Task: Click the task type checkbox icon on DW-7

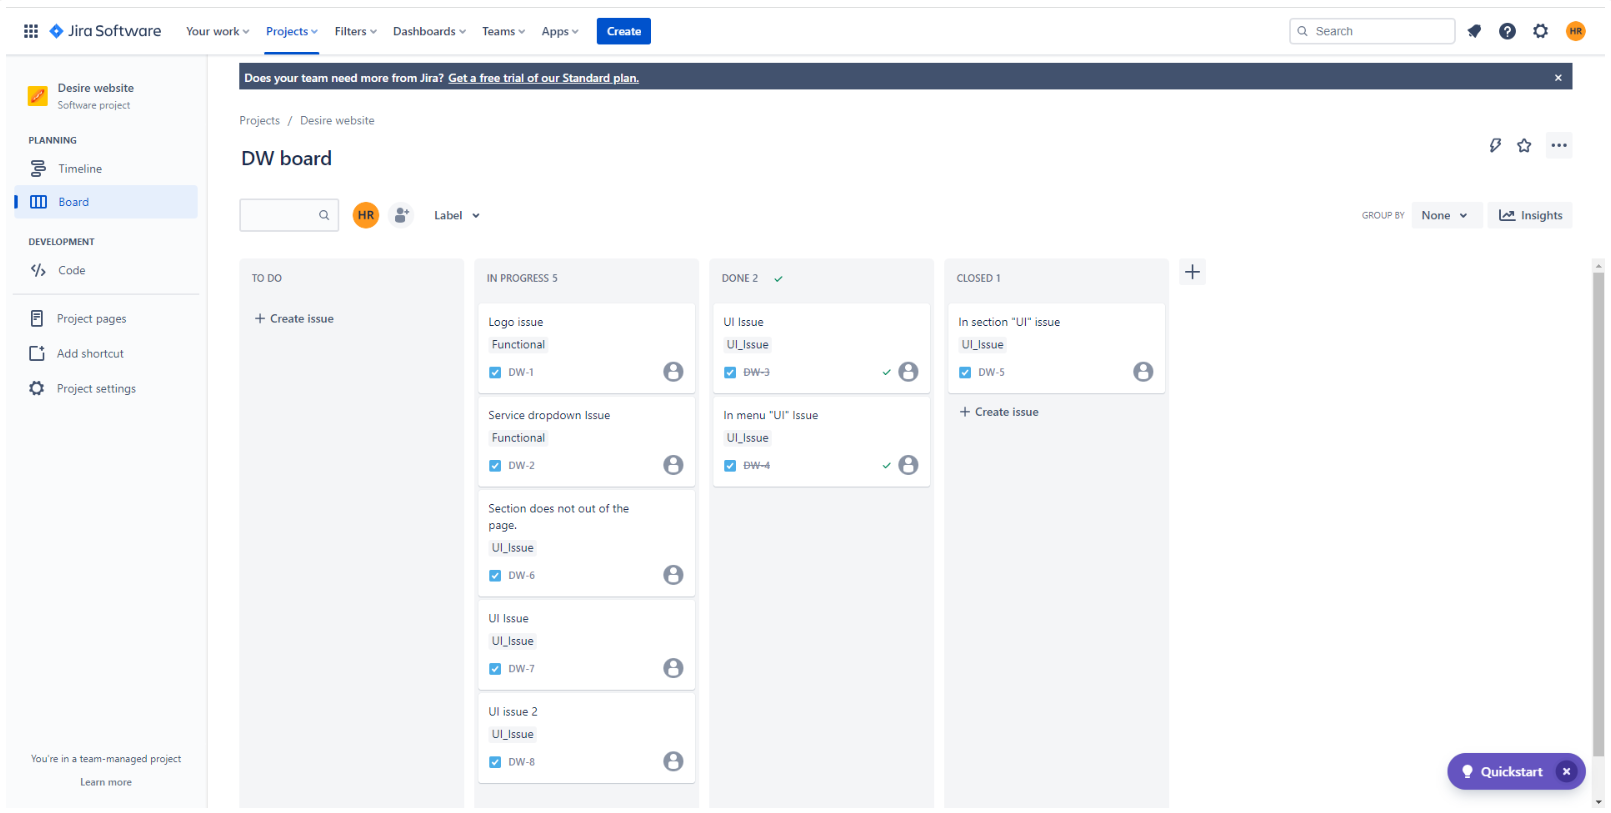Action: [495, 669]
